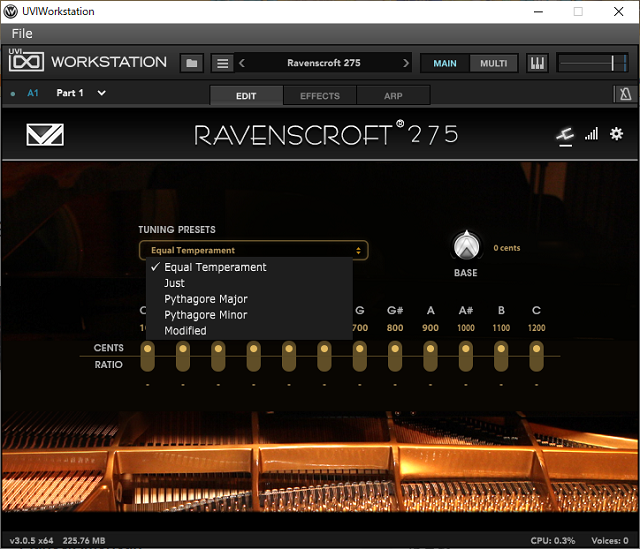The width and height of the screenshot is (640, 549).
Task: Choose Modified tuning preset
Action: point(249,331)
